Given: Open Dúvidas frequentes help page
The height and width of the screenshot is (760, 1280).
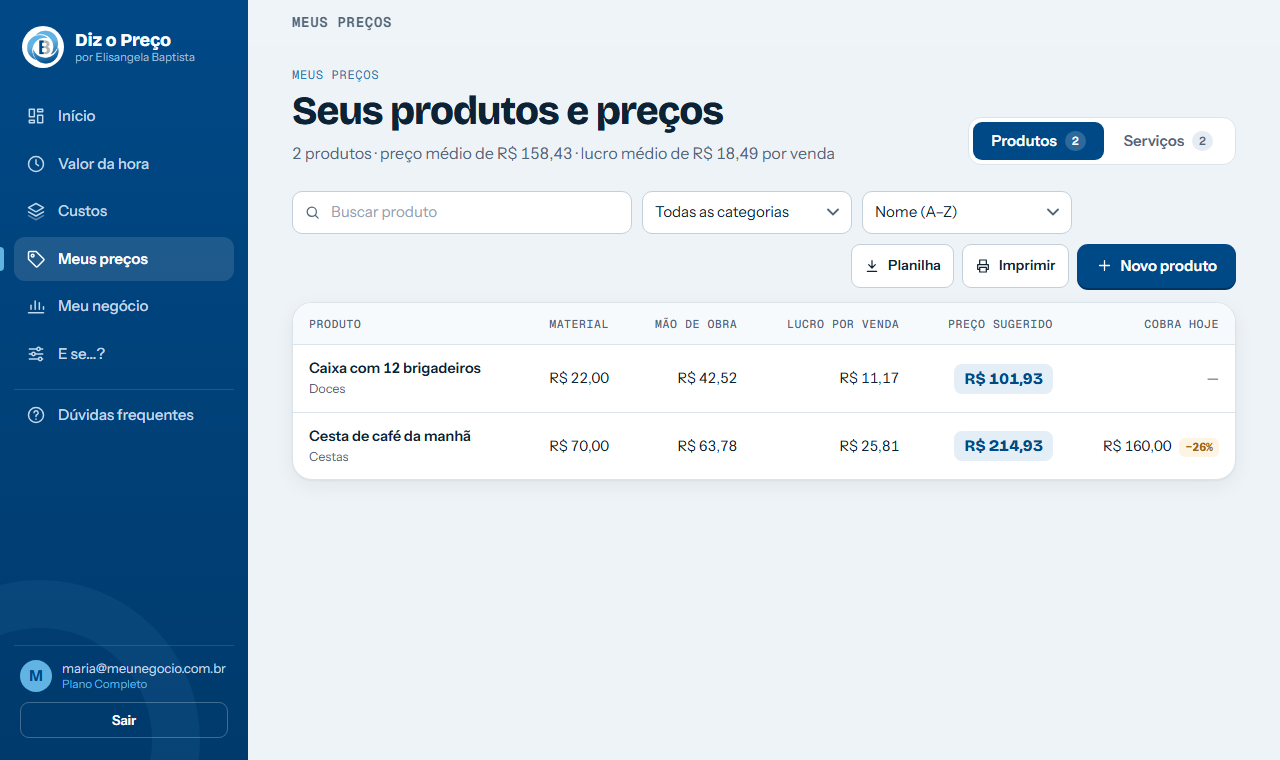Looking at the screenshot, I should point(124,415).
